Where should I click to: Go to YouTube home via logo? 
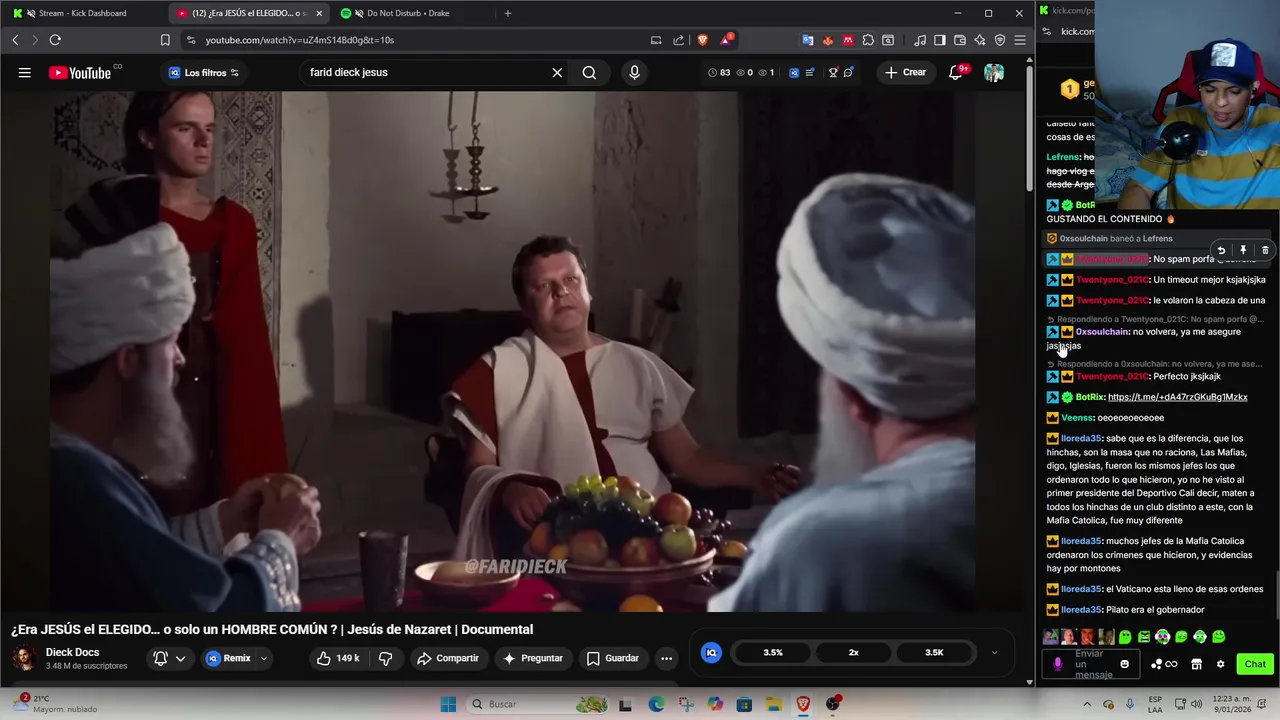click(x=80, y=72)
